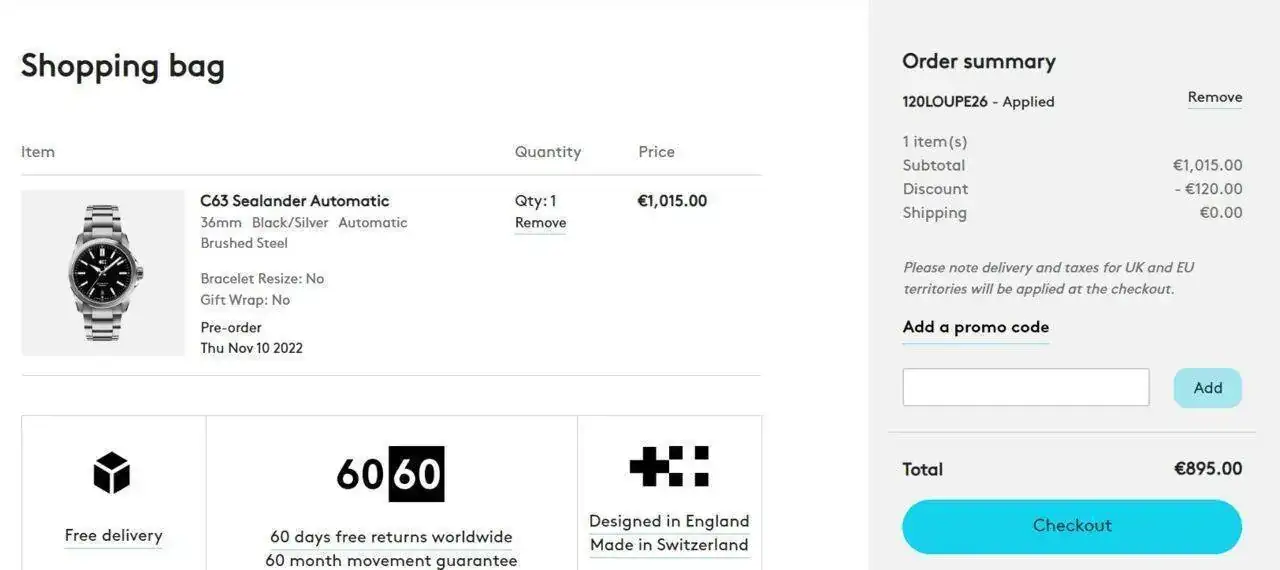
Task: Click the Shopping bag heading
Action: [122, 66]
